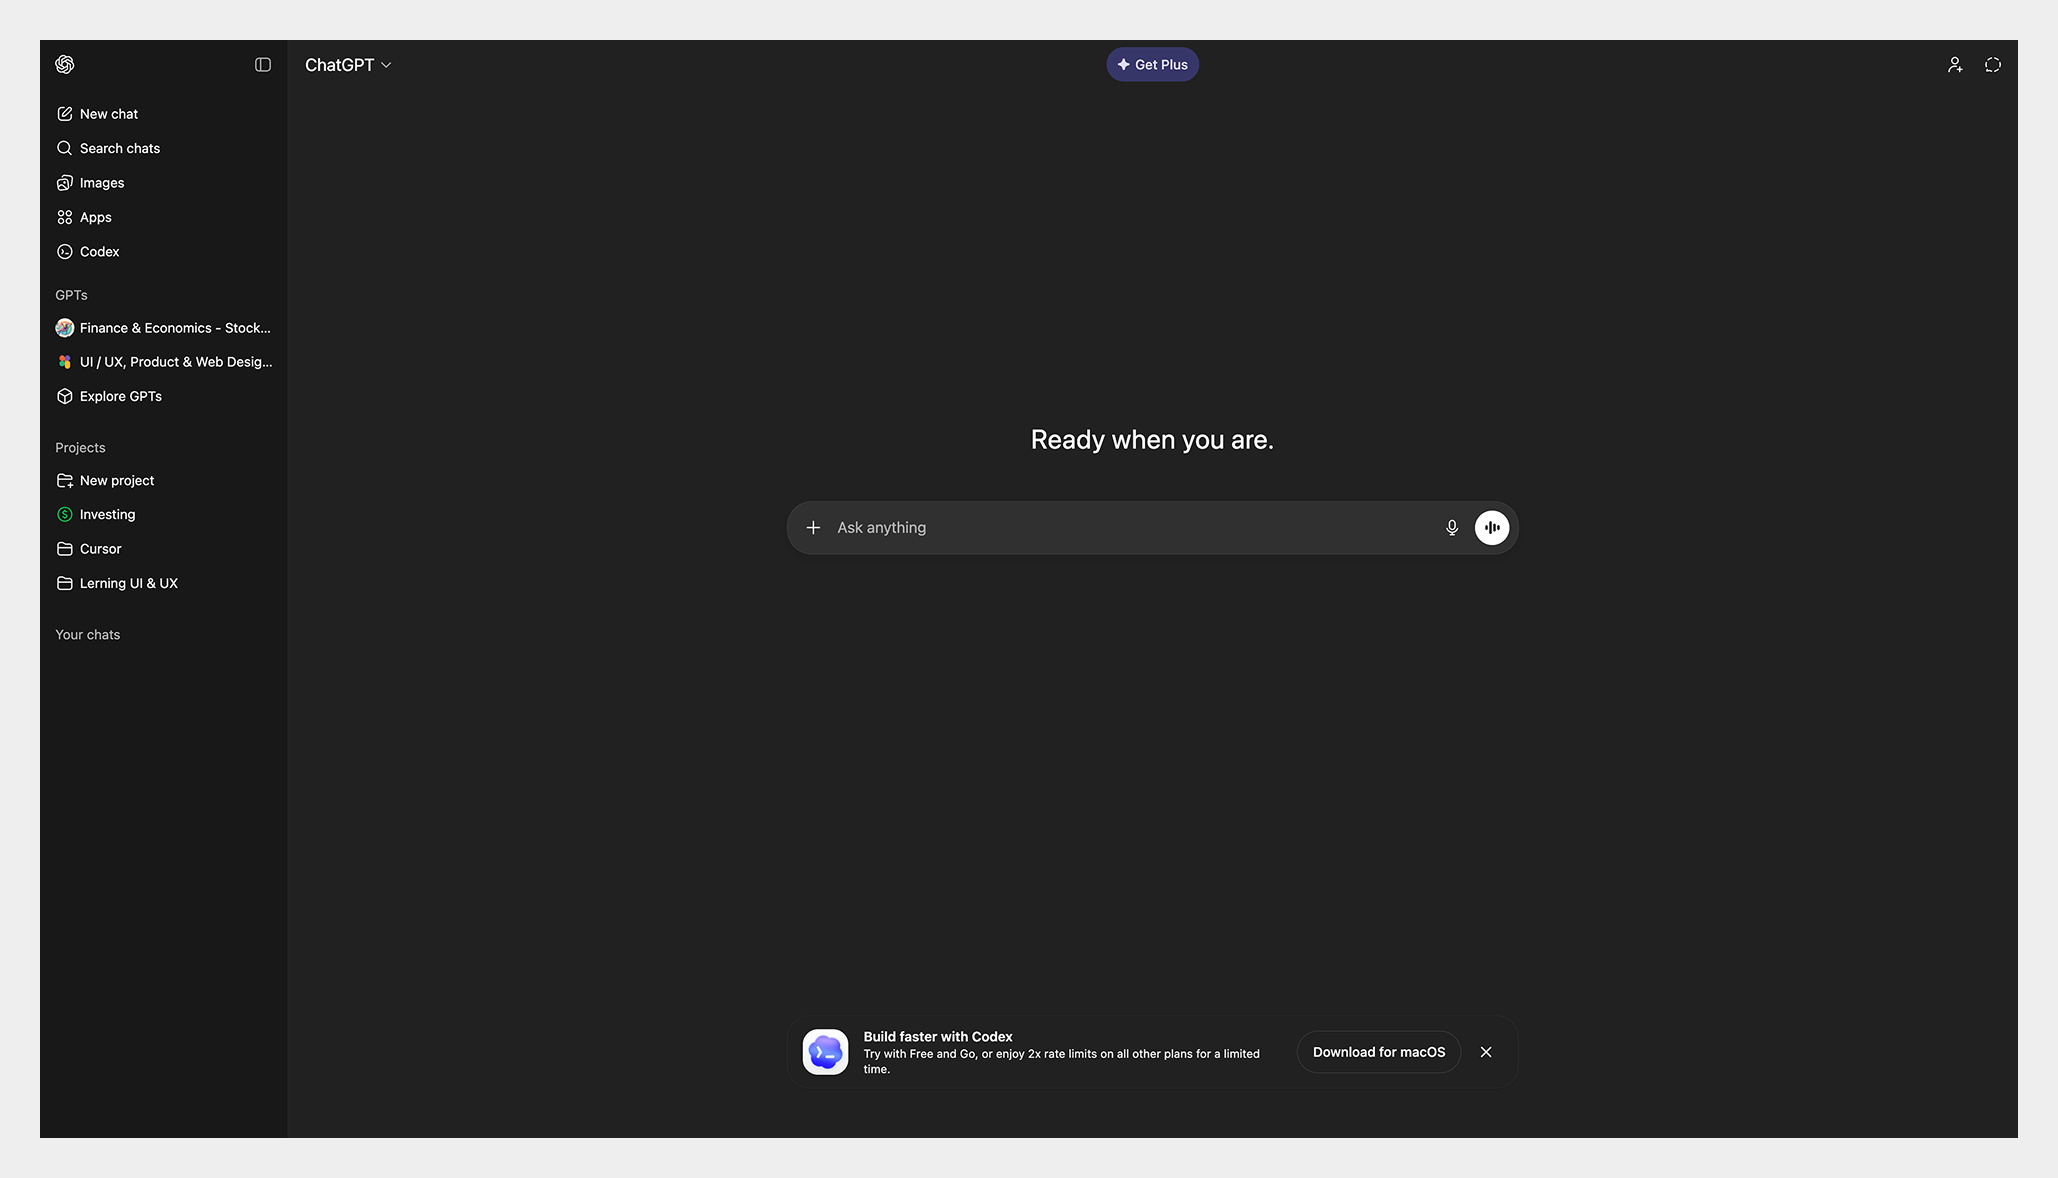Open the Investing project
The height and width of the screenshot is (1178, 2058).
click(107, 515)
